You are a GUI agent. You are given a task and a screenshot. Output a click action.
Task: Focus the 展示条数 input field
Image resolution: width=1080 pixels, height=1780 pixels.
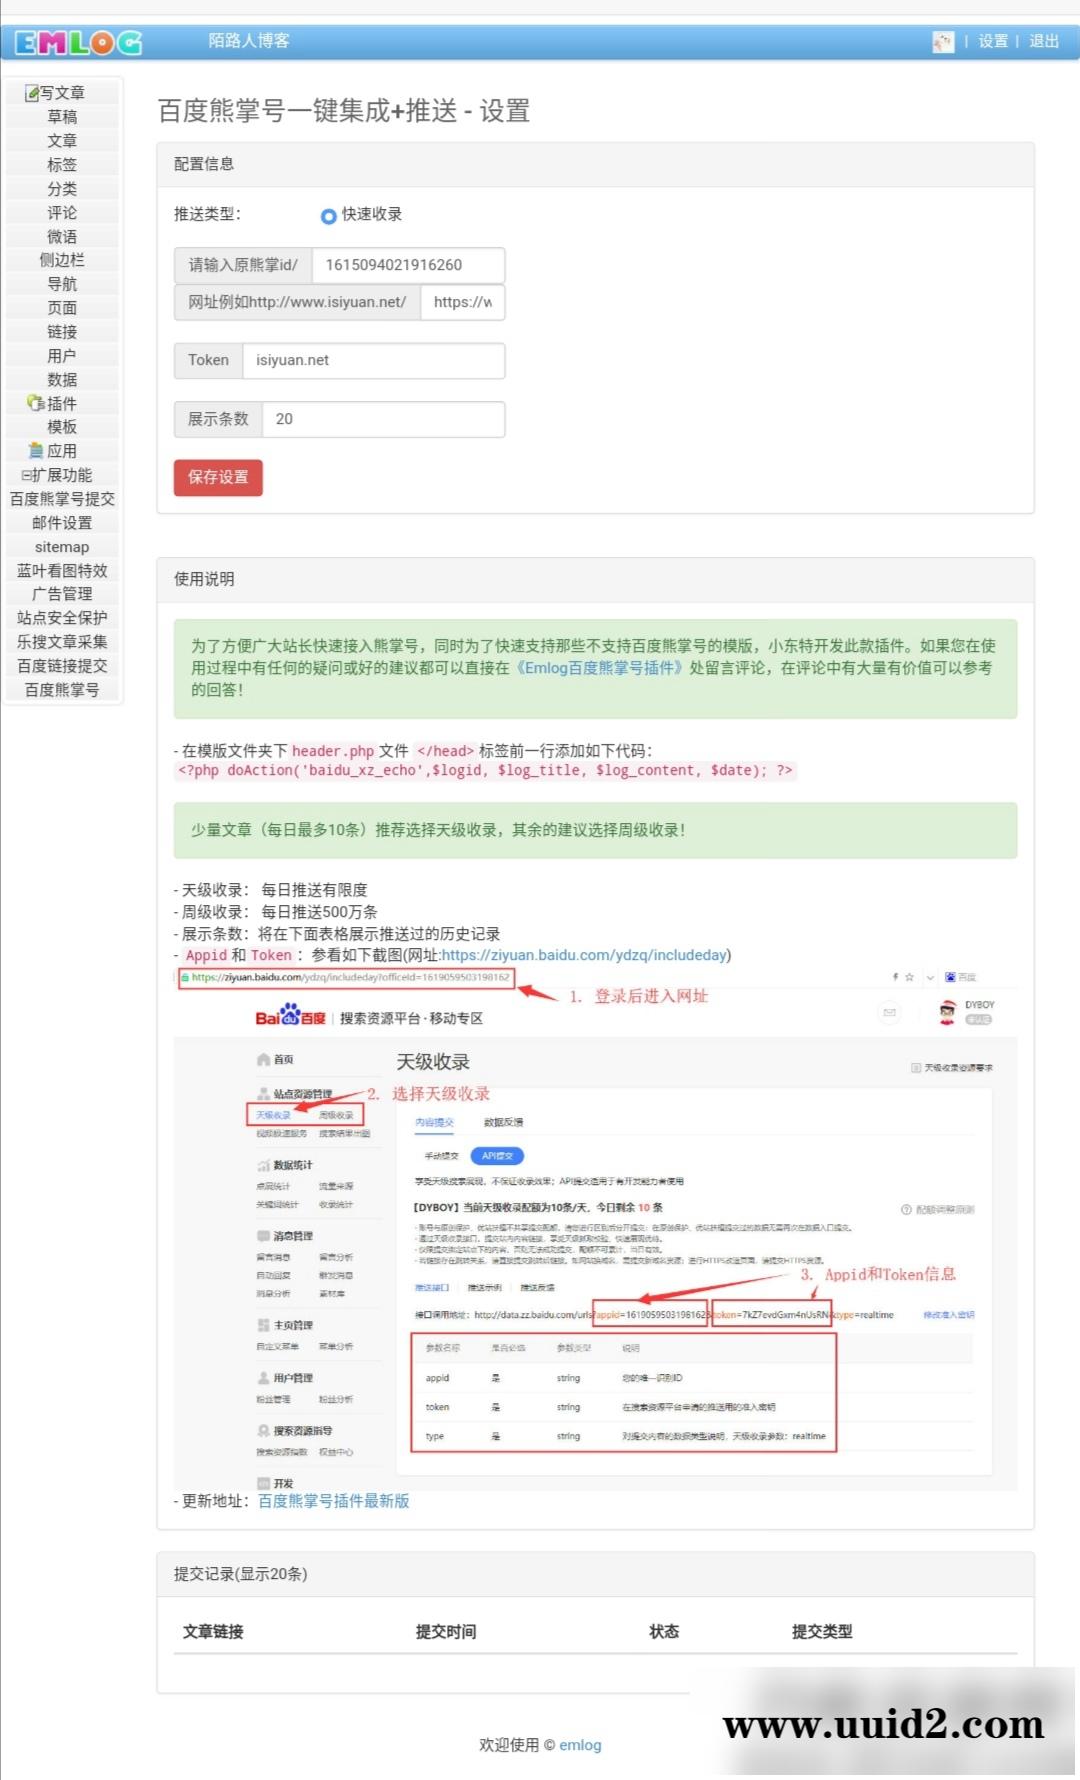click(383, 419)
